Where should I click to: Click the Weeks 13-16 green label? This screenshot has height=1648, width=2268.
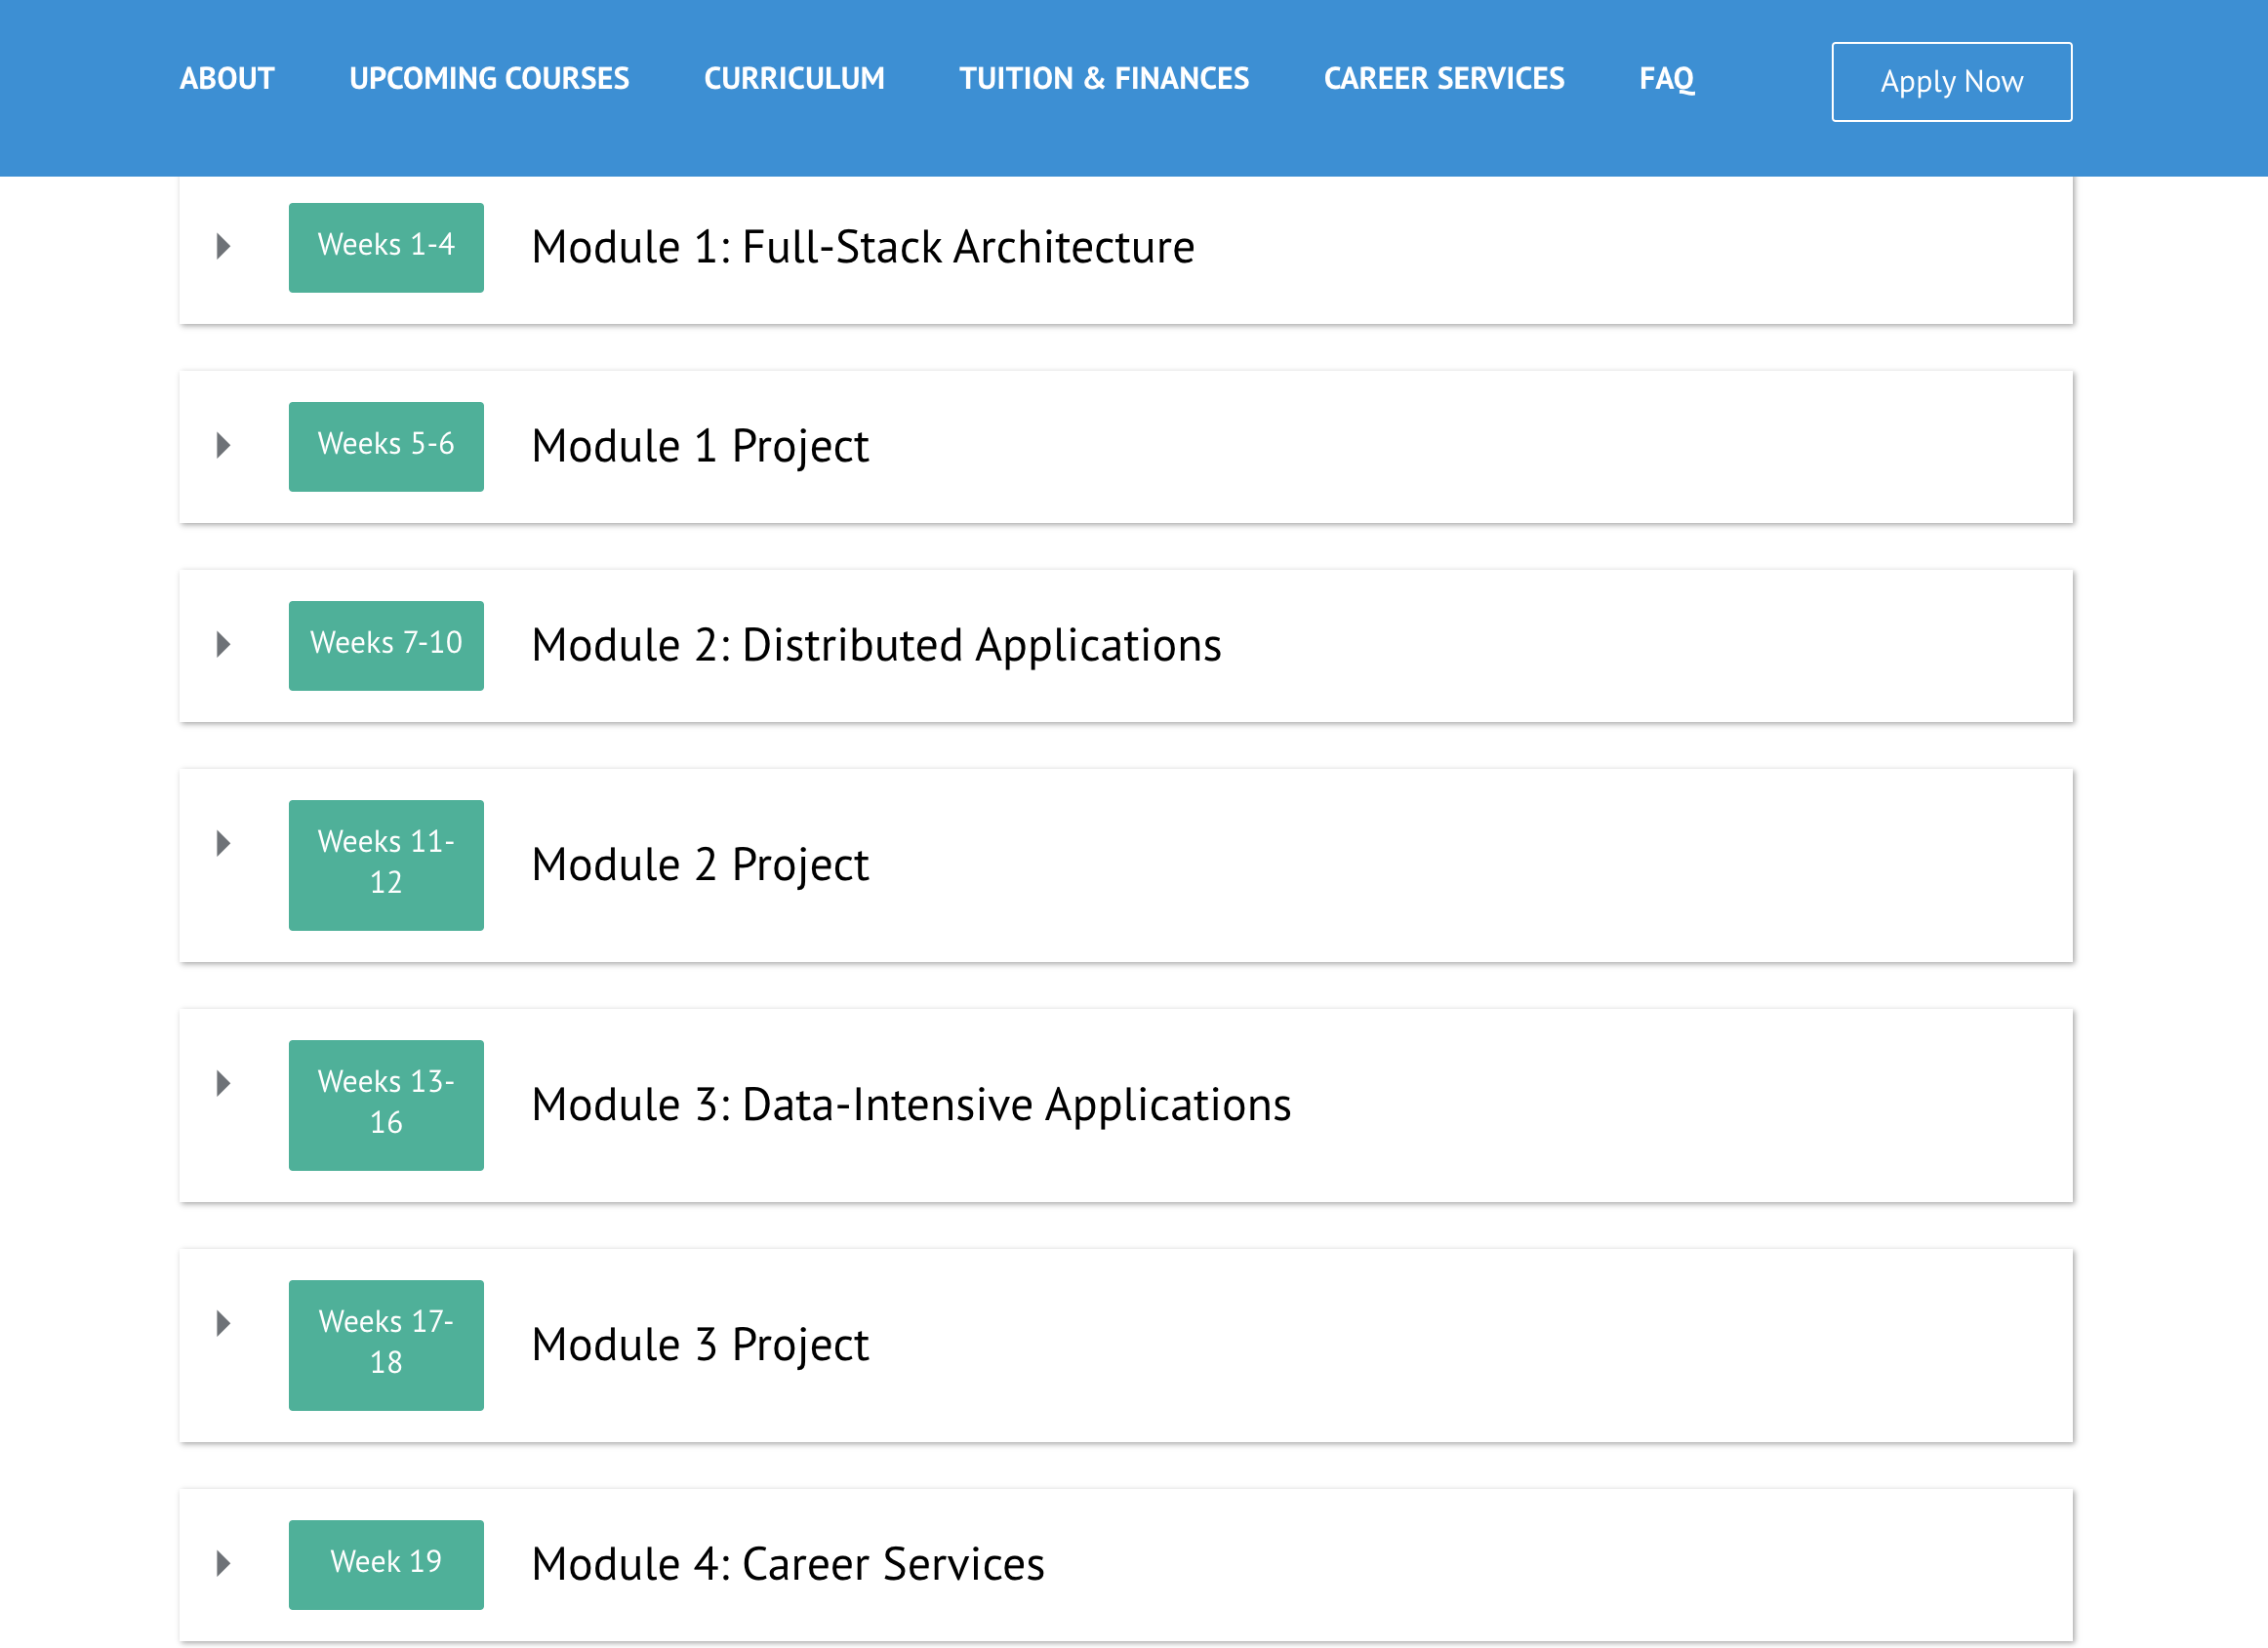386,1105
